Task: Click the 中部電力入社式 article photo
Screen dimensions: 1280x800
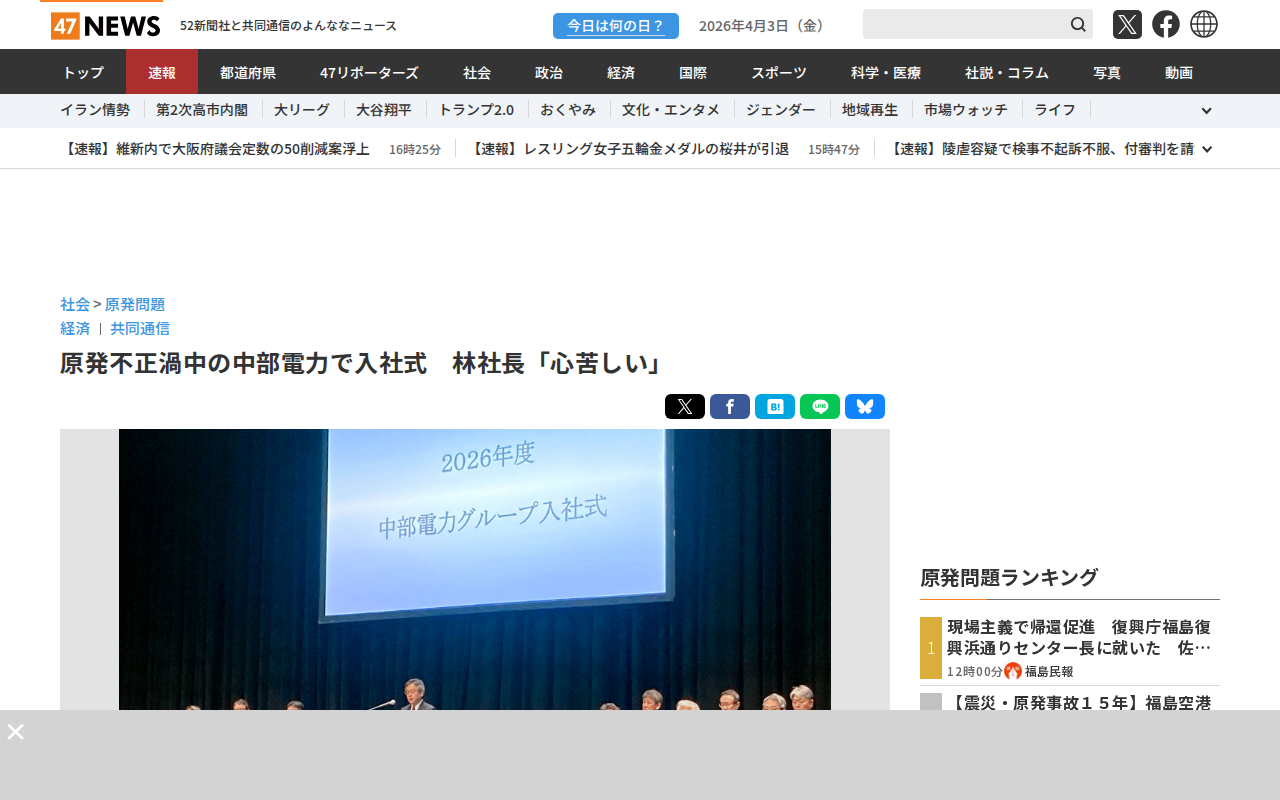Action: pos(475,569)
